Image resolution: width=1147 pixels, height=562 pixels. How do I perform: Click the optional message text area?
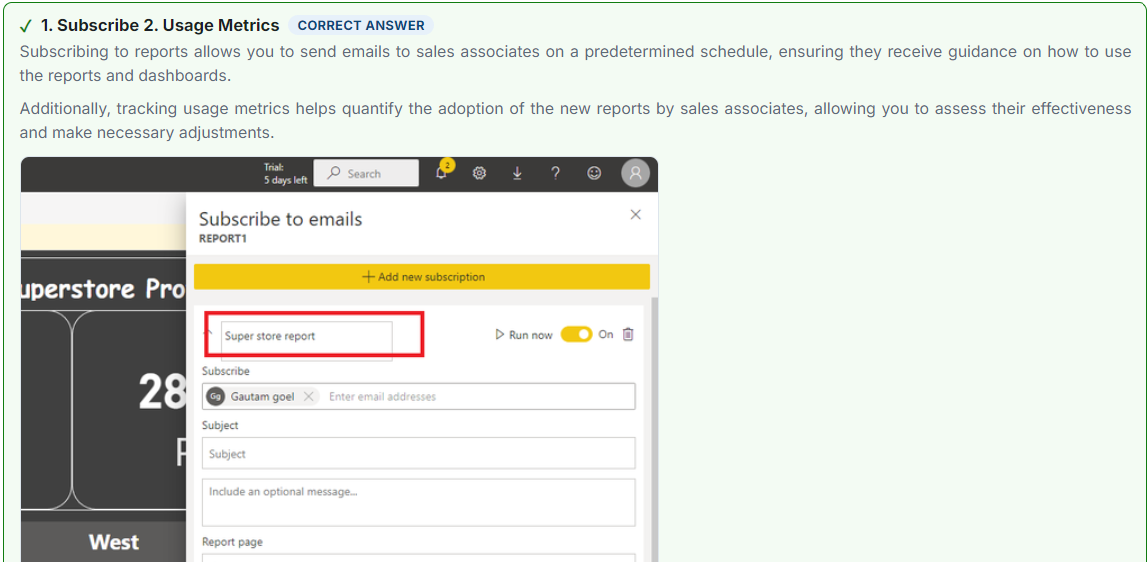tap(418, 503)
